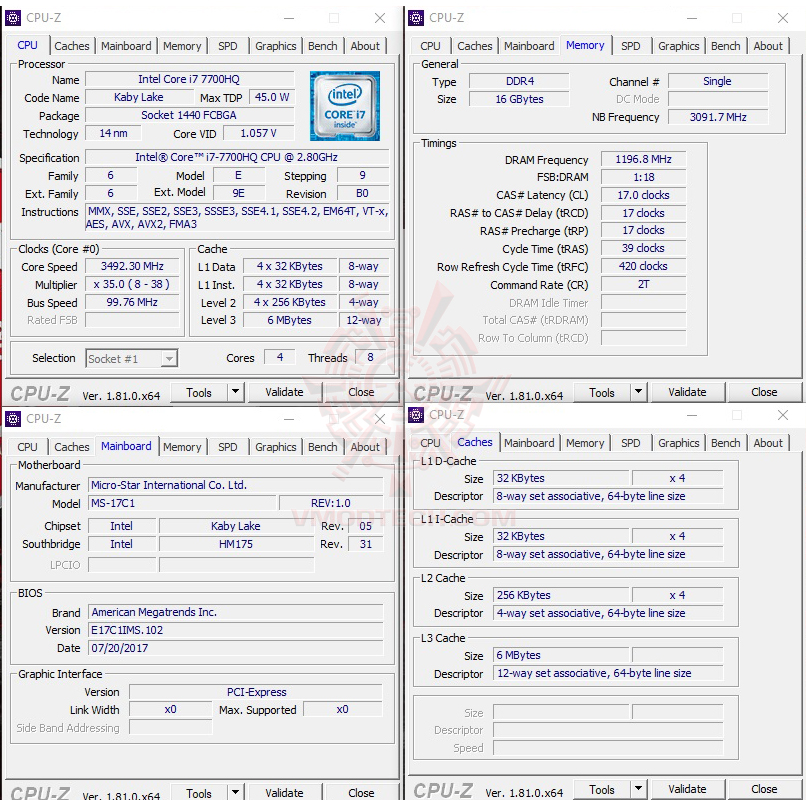Click the CPU-Z logo beside version in Memory window
This screenshot has height=800, width=806.
(x=443, y=392)
